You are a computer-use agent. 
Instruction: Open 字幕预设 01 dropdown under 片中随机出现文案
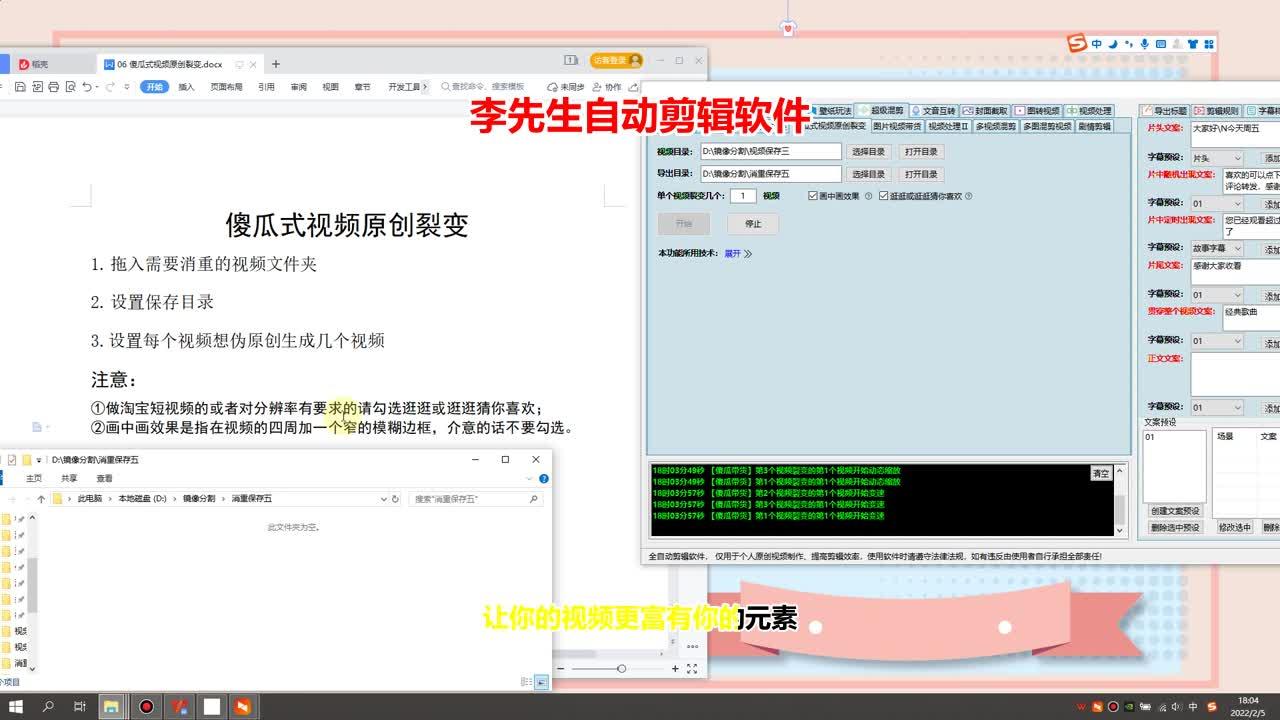pos(1216,203)
